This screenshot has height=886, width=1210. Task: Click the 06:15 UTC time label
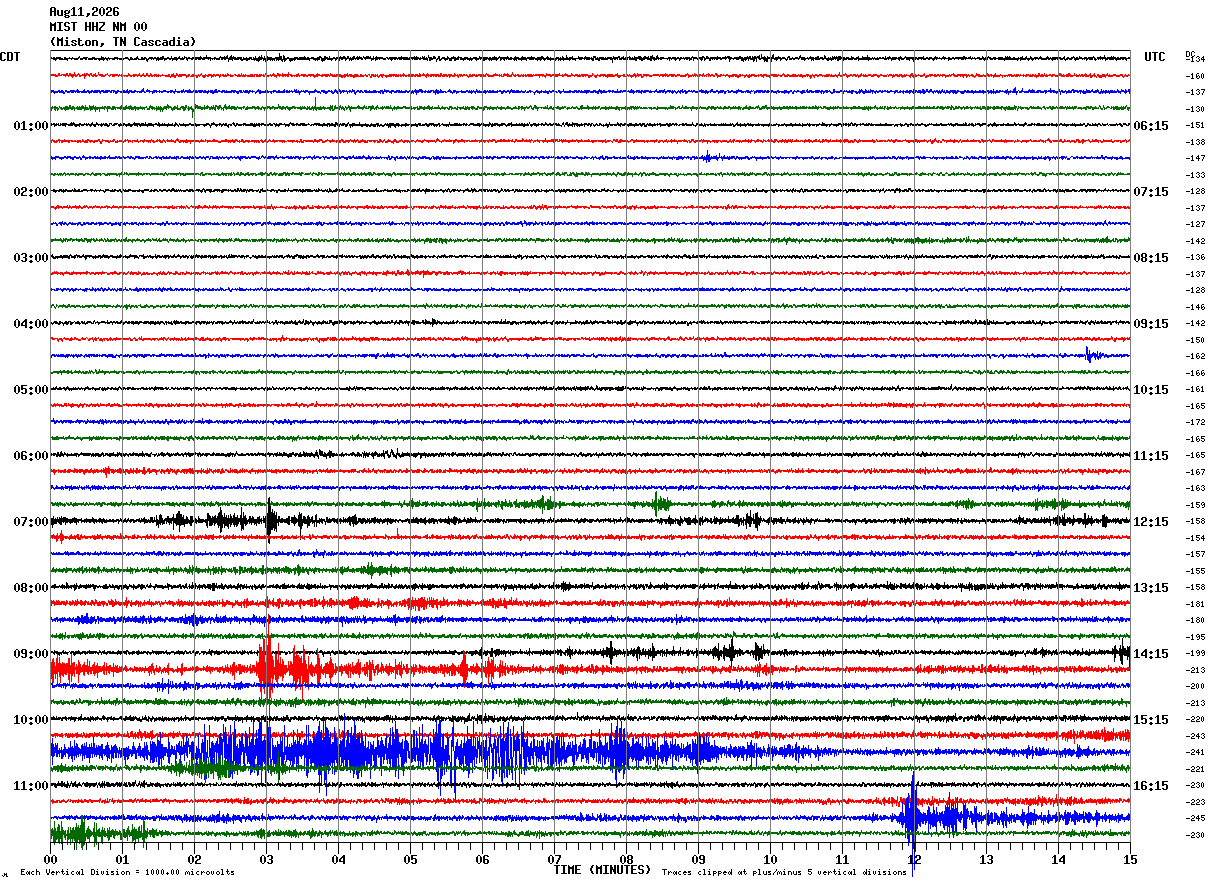tap(1150, 126)
